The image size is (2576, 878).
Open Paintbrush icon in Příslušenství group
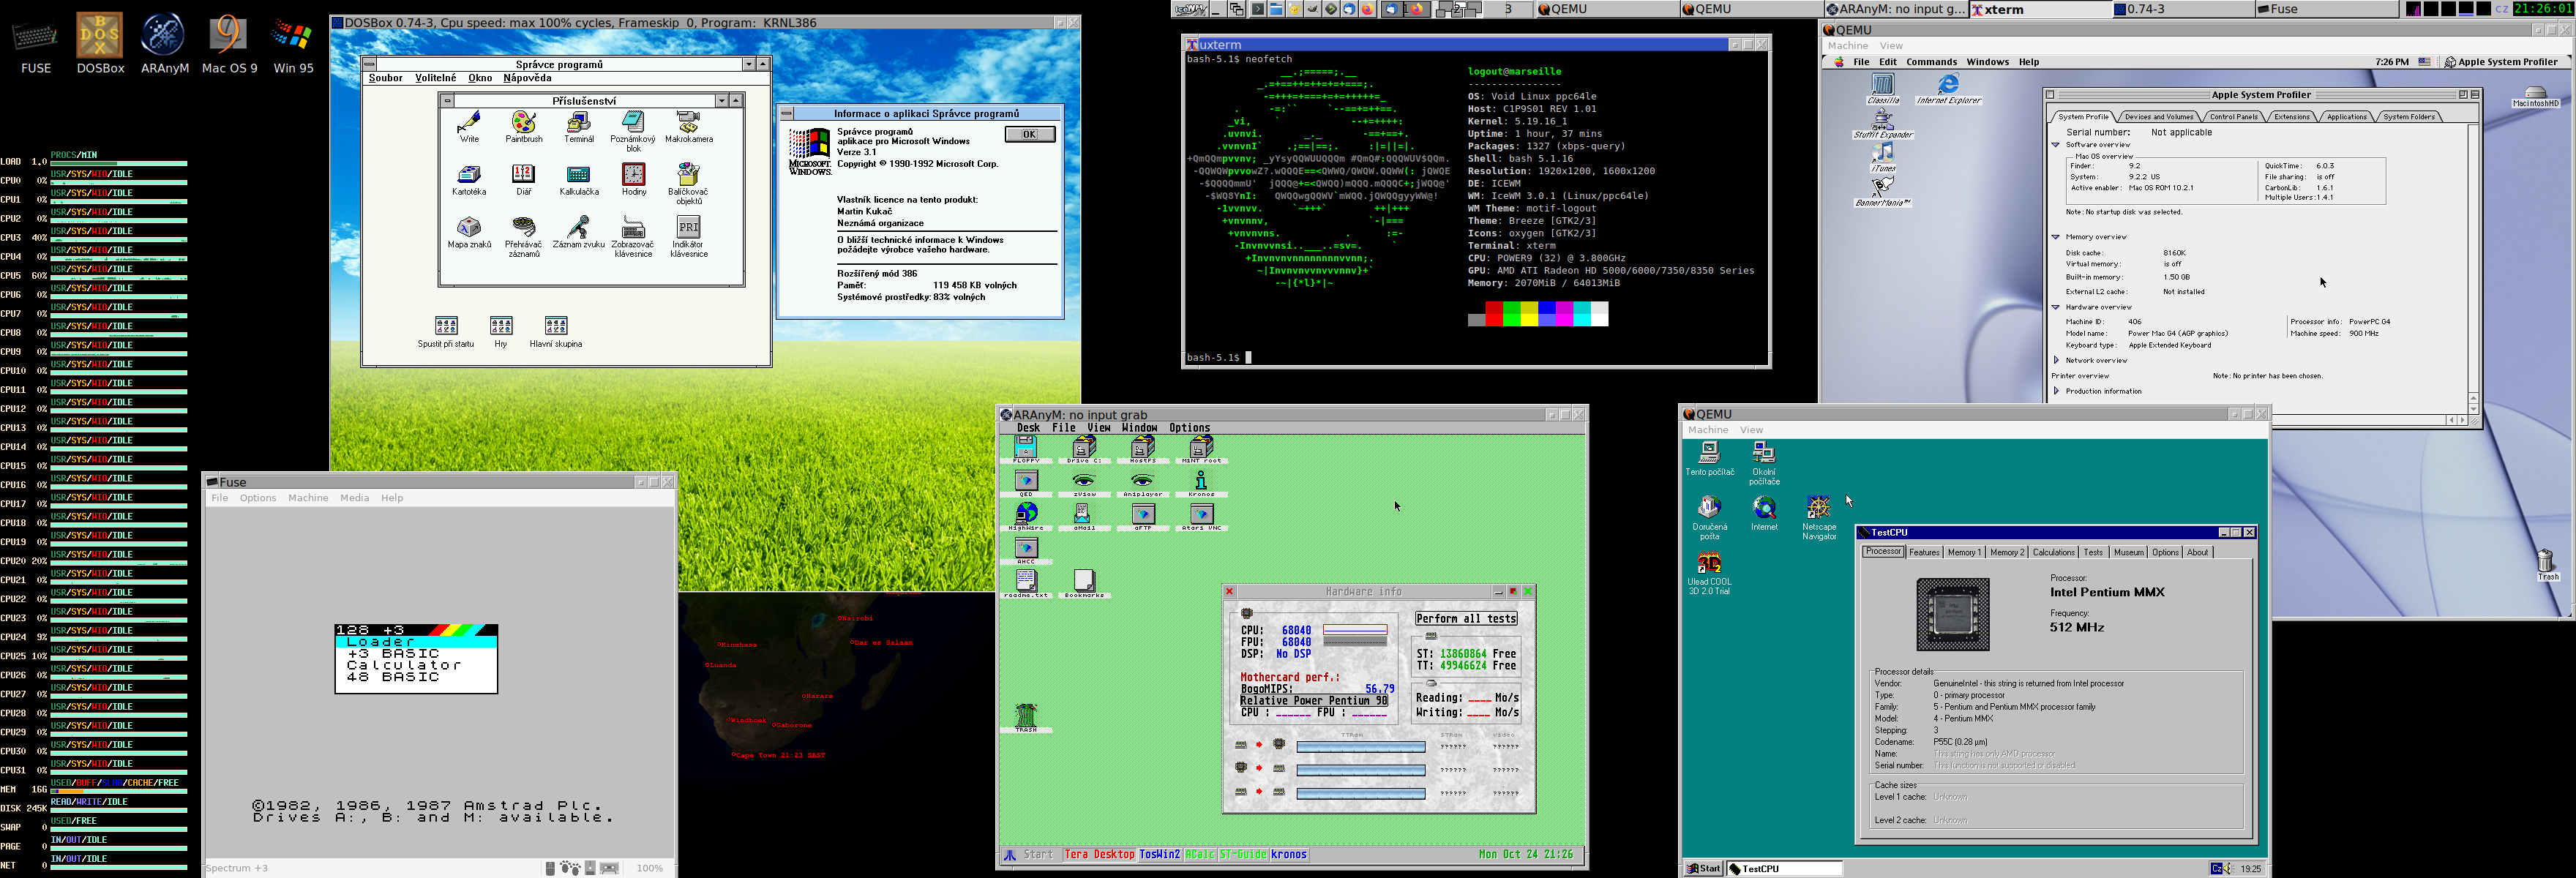[x=523, y=124]
